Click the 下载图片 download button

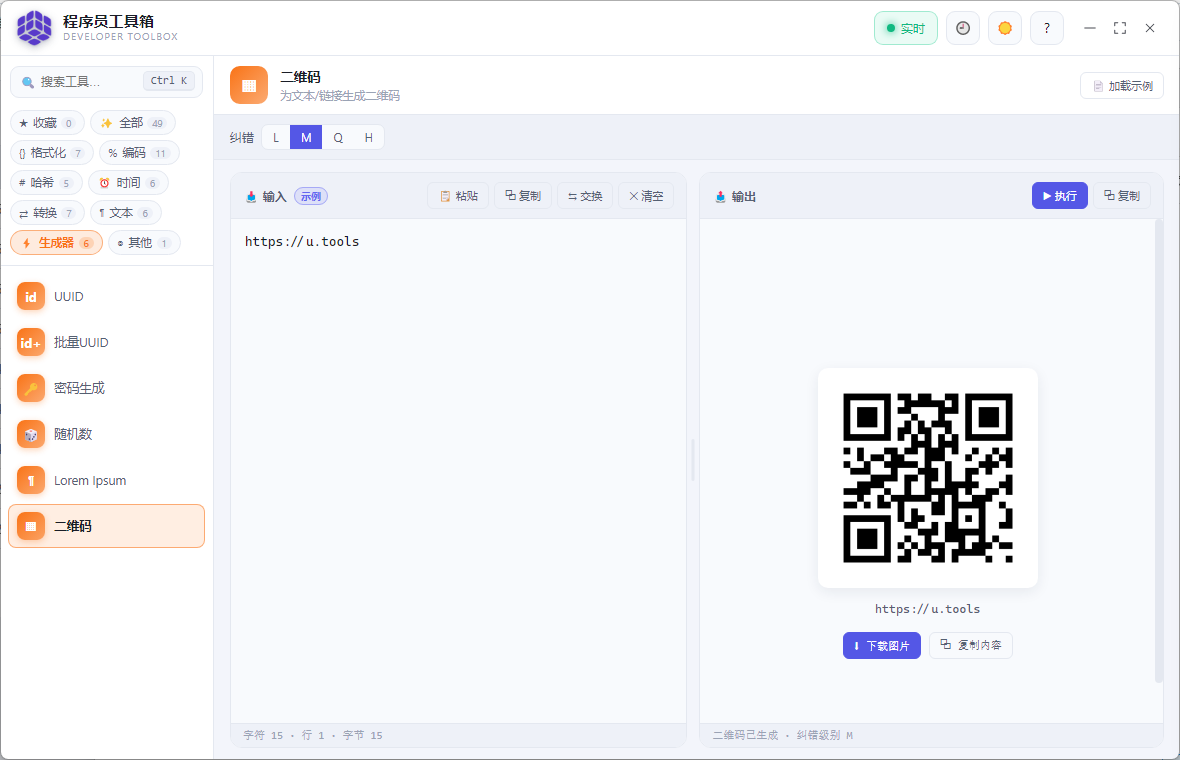(882, 646)
